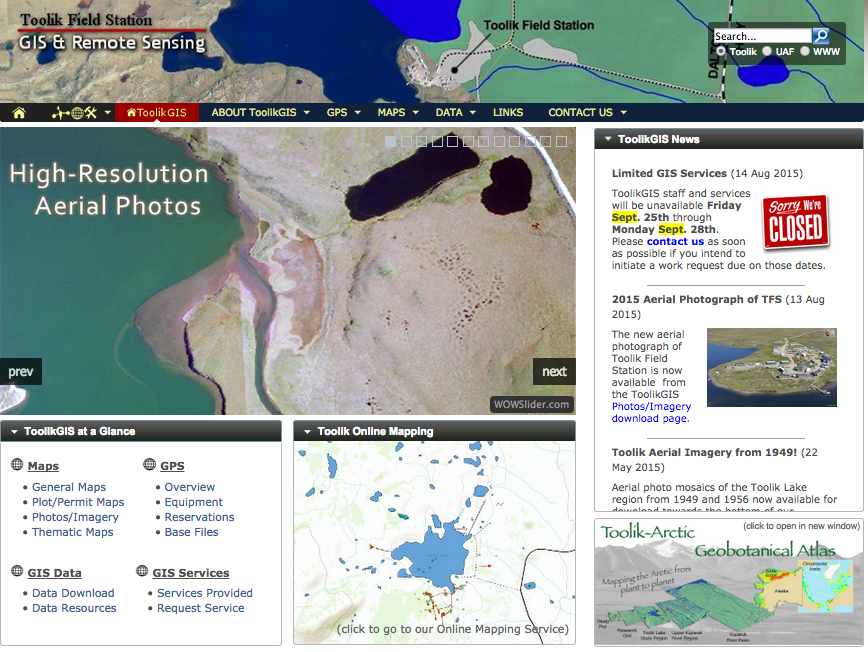
Task: Open the GIS Services heading link
Action: coord(191,573)
